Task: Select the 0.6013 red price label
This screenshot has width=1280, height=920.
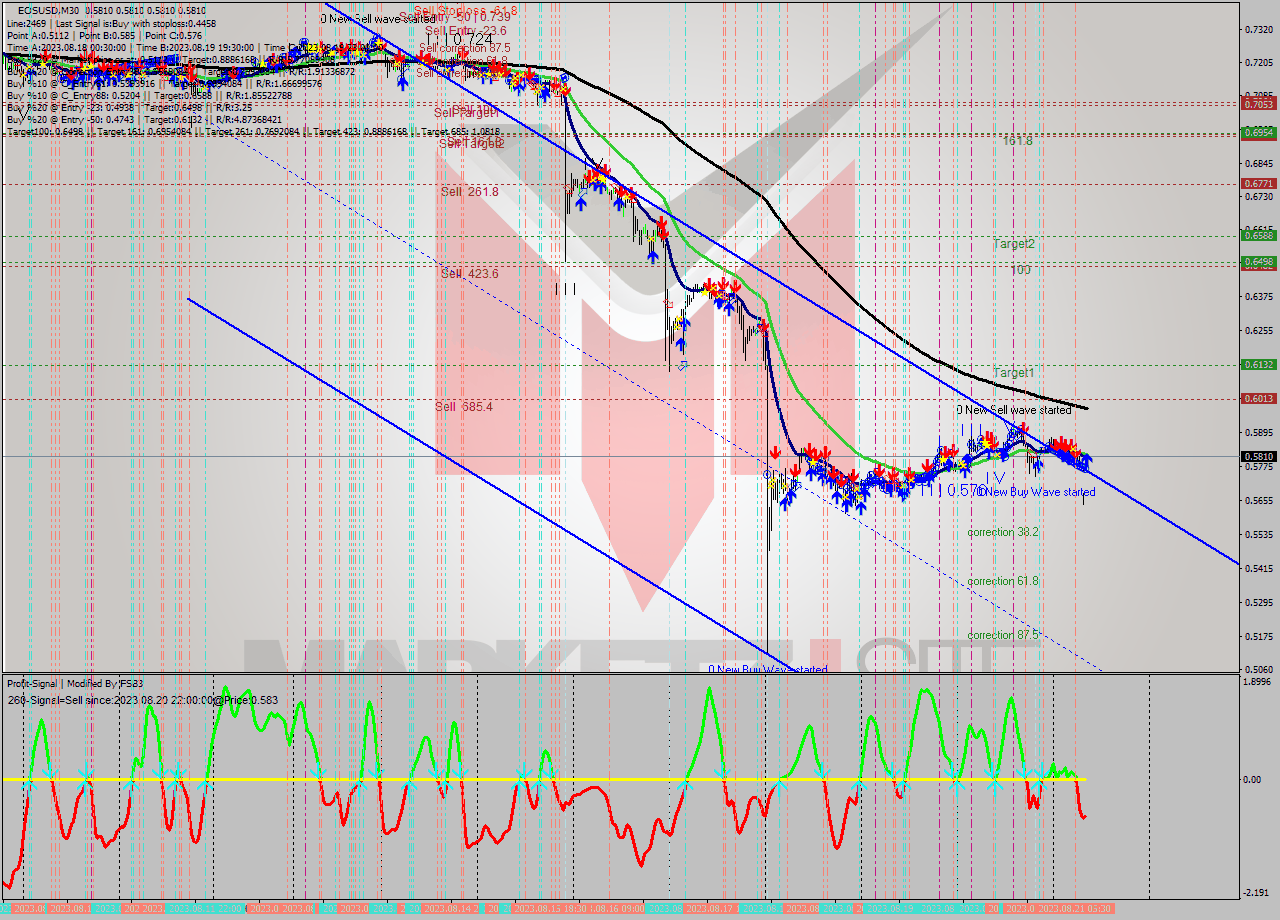Action: pyautogui.click(x=1258, y=398)
